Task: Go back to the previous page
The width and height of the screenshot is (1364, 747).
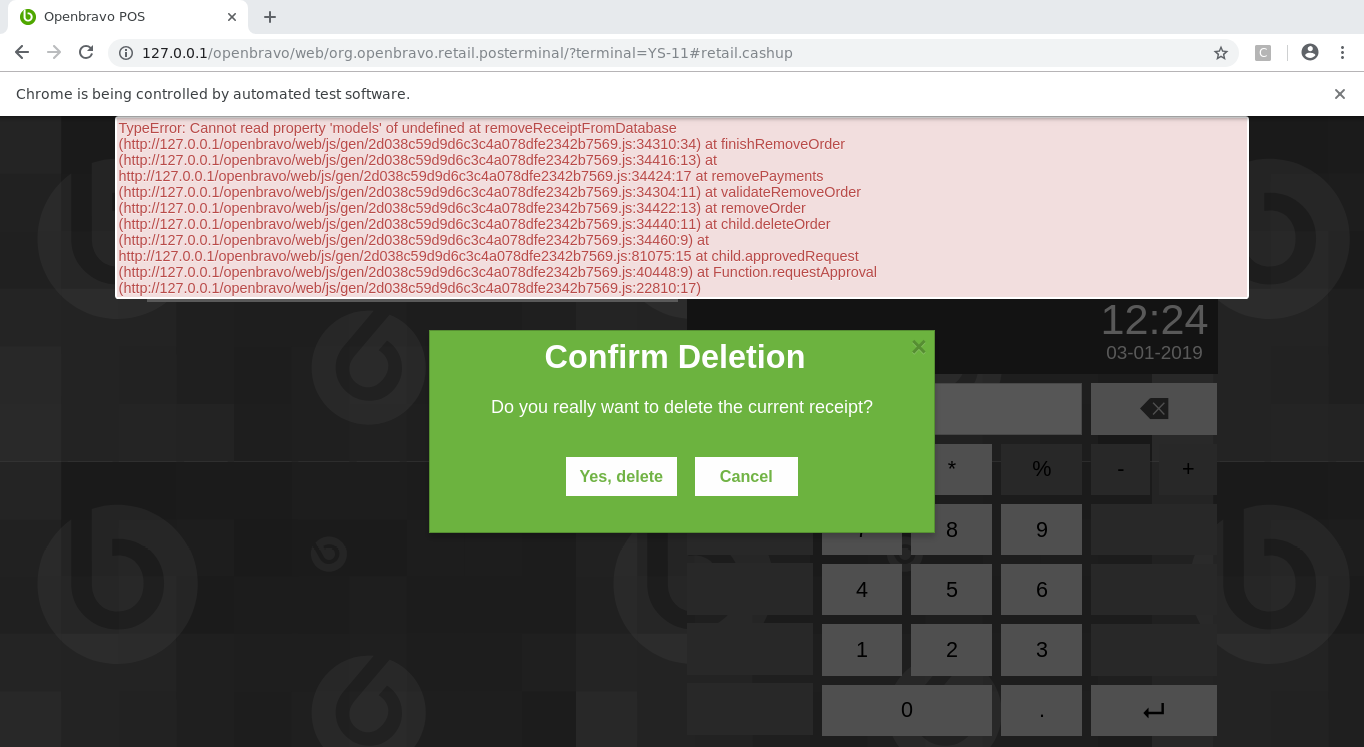Action: pos(22,53)
